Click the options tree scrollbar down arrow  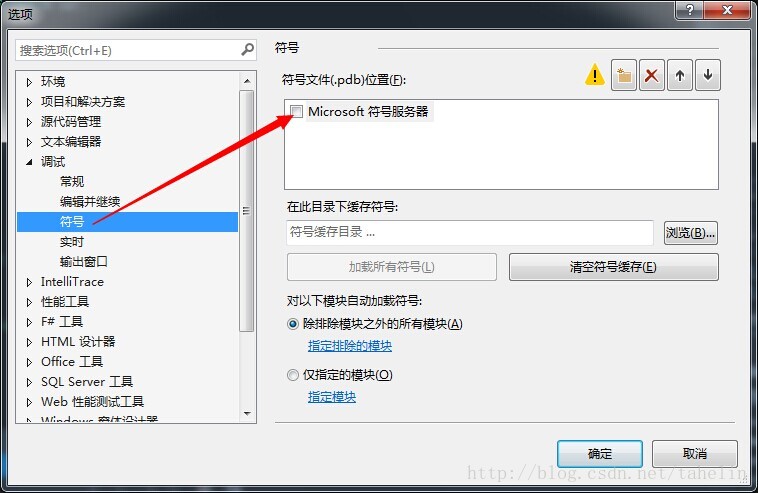[x=247, y=414]
